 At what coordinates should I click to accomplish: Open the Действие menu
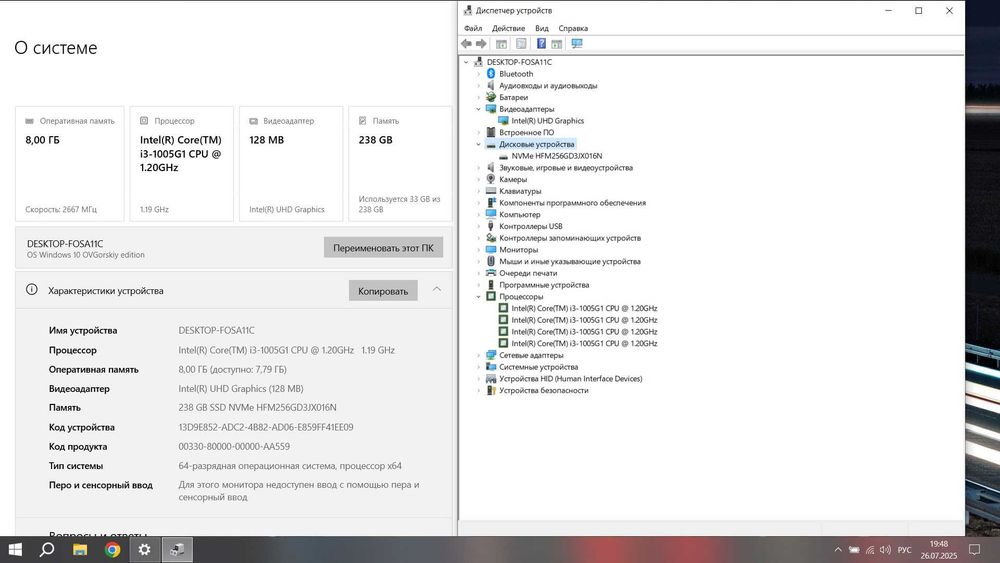tap(508, 29)
